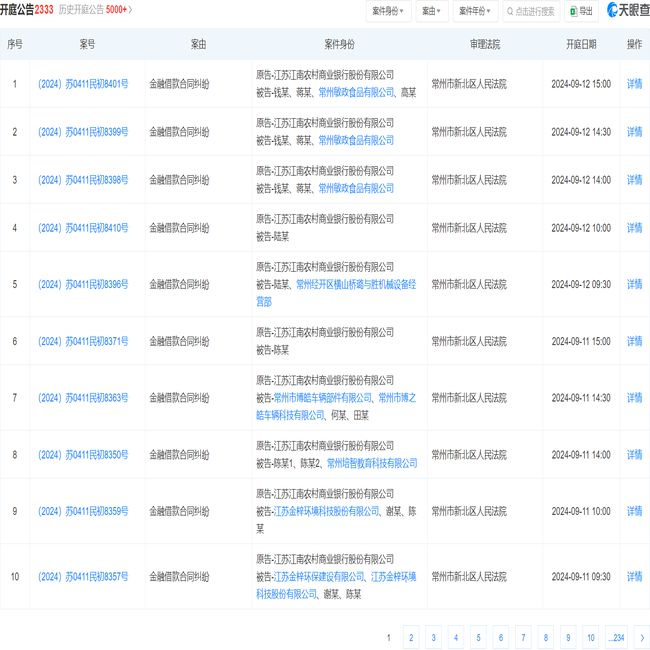
Task: Go to page 2
Action: click(x=411, y=638)
